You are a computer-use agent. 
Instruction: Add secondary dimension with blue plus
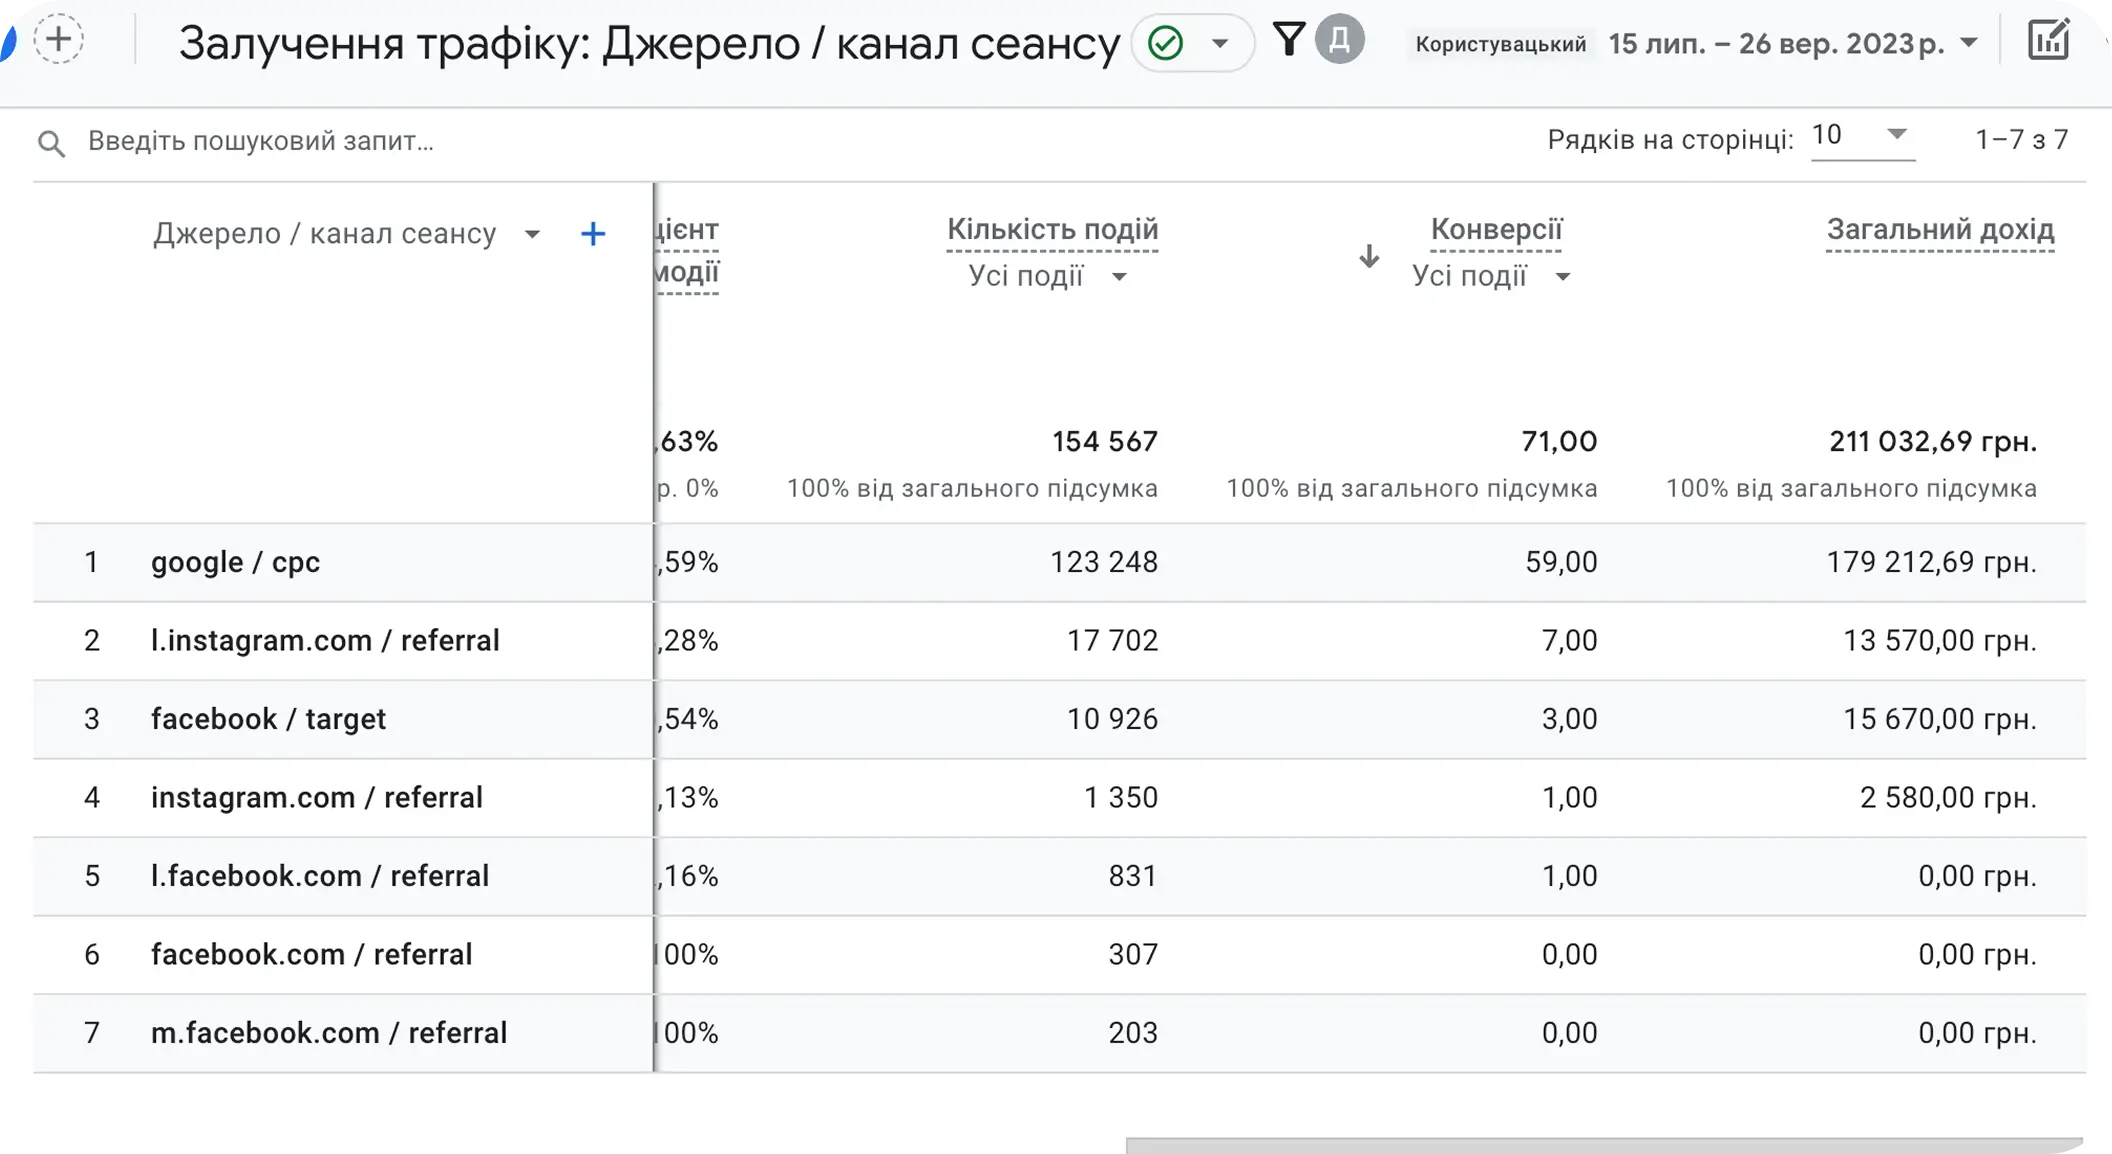point(593,234)
